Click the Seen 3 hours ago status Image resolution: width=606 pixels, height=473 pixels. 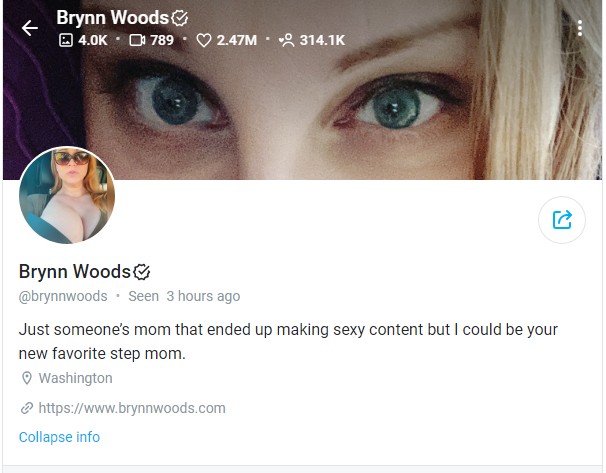tap(184, 296)
